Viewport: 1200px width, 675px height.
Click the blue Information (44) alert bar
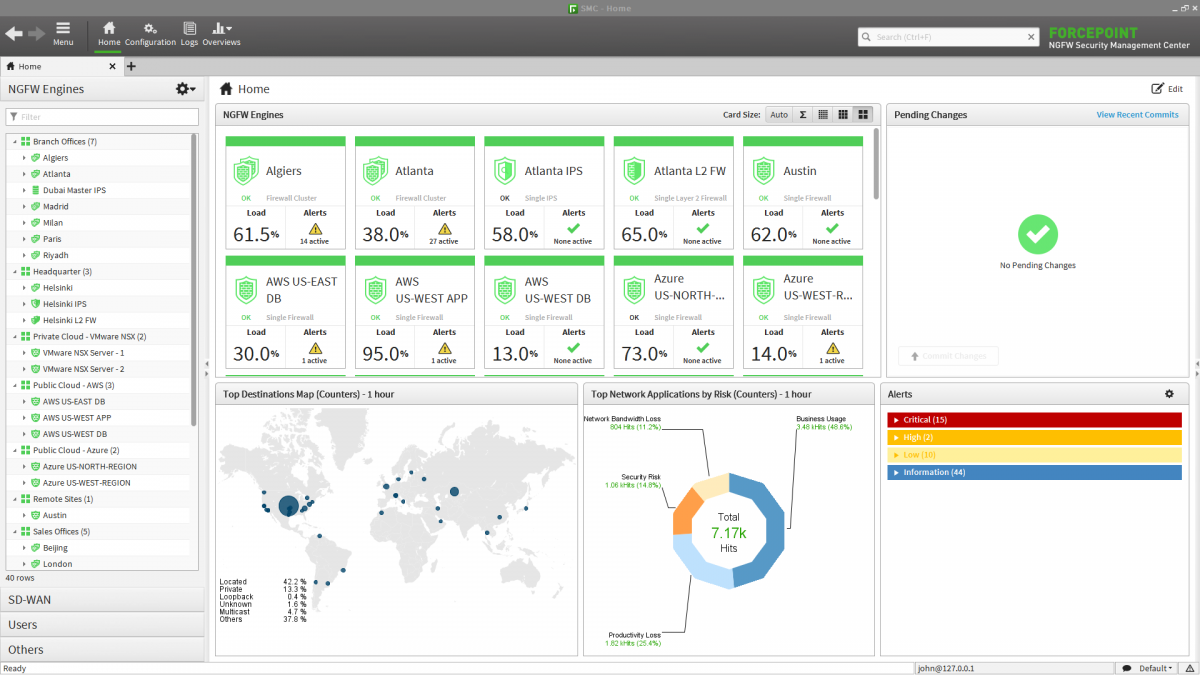click(1034, 472)
